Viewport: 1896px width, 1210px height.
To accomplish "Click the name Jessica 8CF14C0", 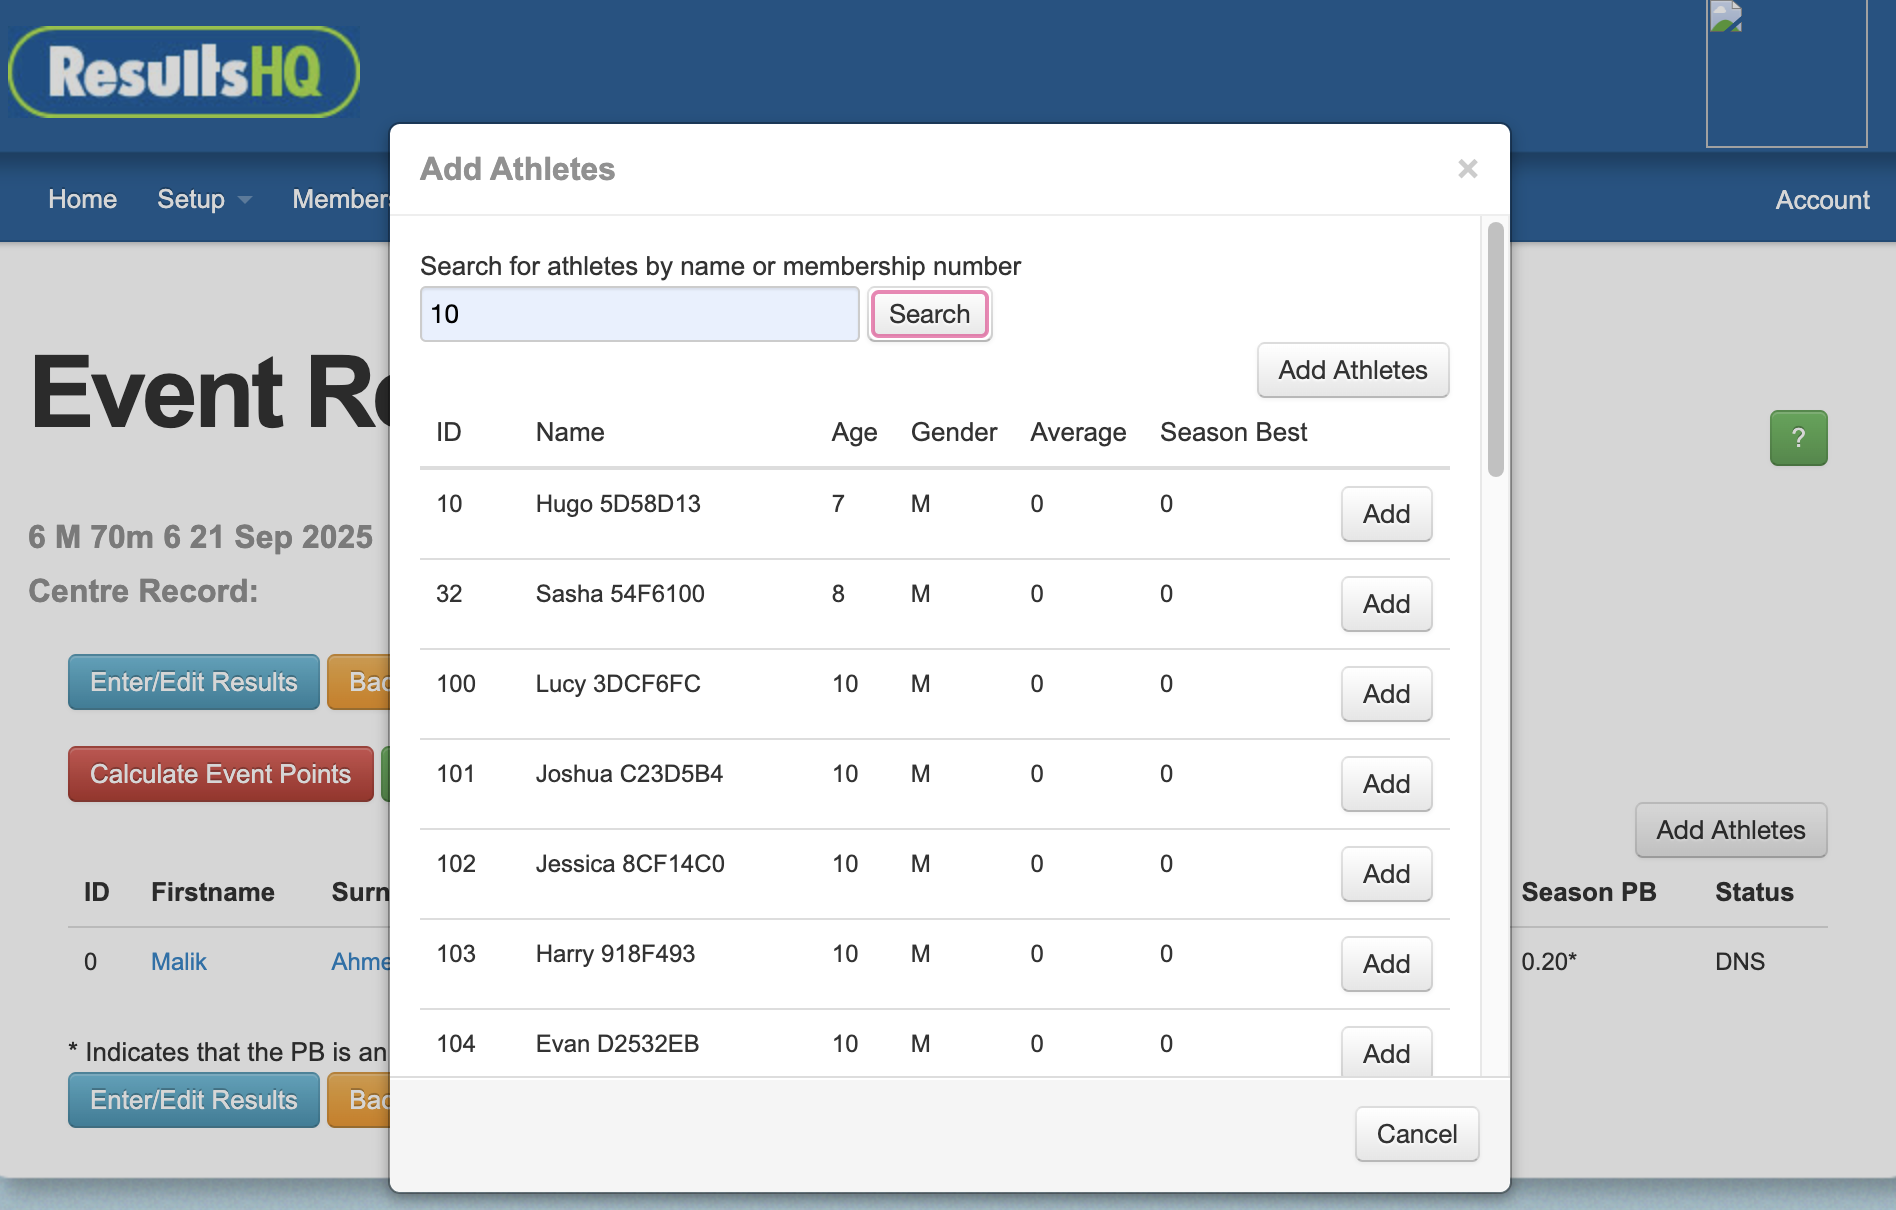I will click(630, 864).
